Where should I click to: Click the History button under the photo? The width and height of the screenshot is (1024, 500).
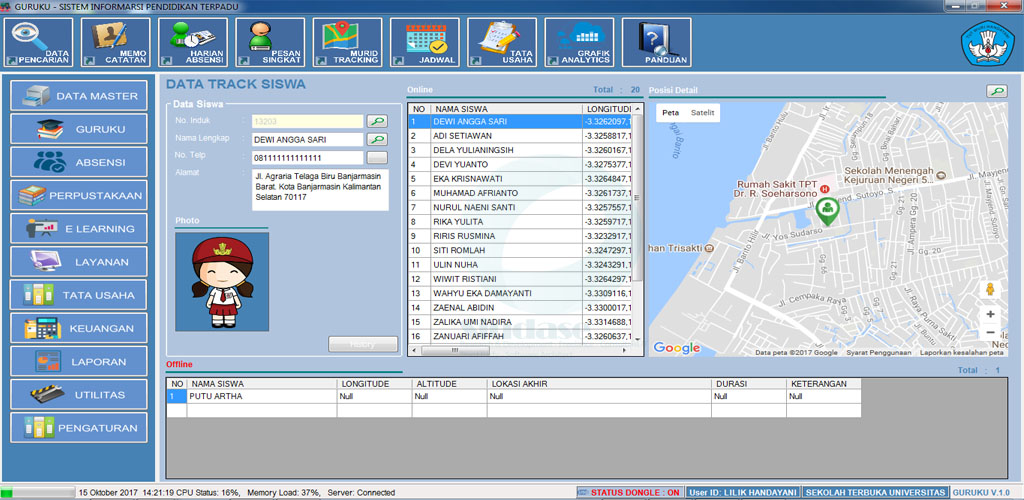pos(363,344)
